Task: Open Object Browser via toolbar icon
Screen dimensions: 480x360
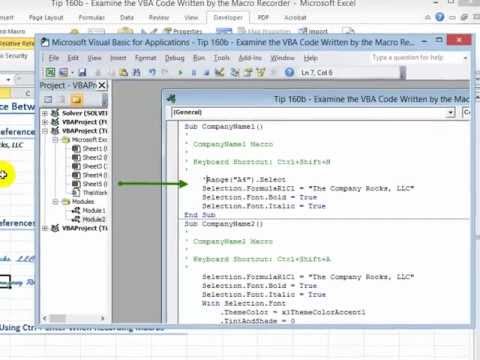Action: coord(260,72)
